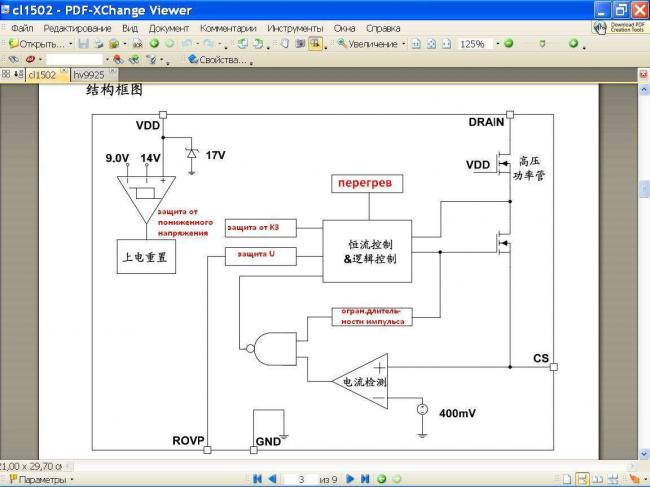Open the stamp tool dropdown arrow

point(40,60)
